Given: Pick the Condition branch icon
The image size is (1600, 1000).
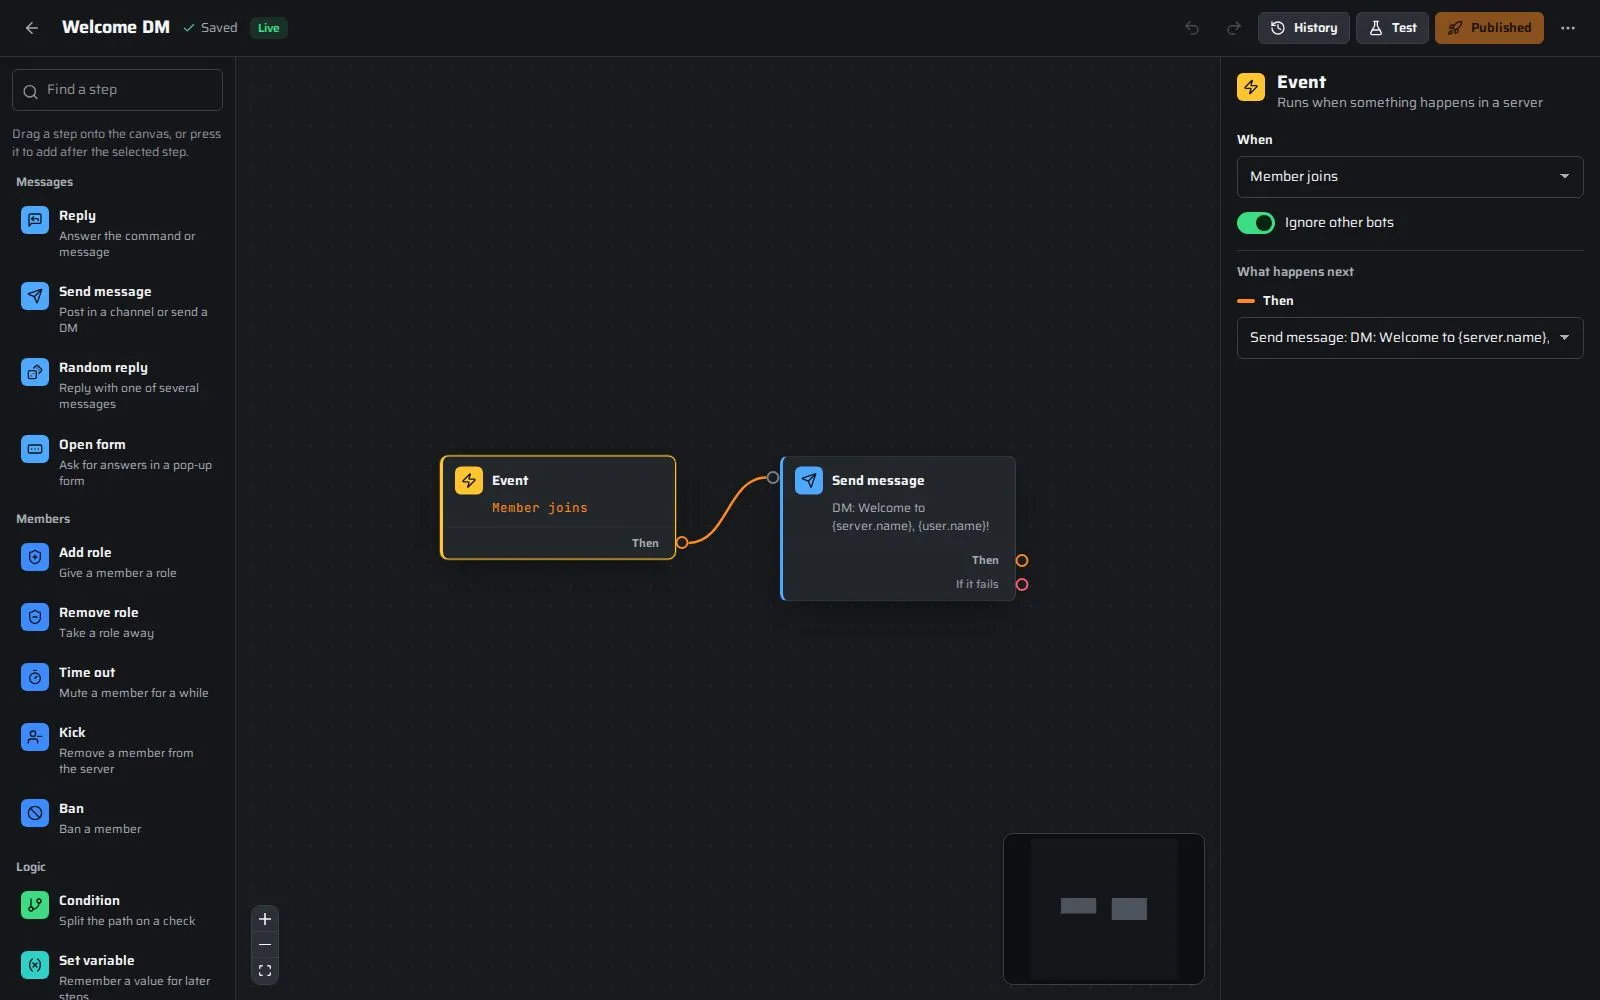Looking at the screenshot, I should 35,905.
